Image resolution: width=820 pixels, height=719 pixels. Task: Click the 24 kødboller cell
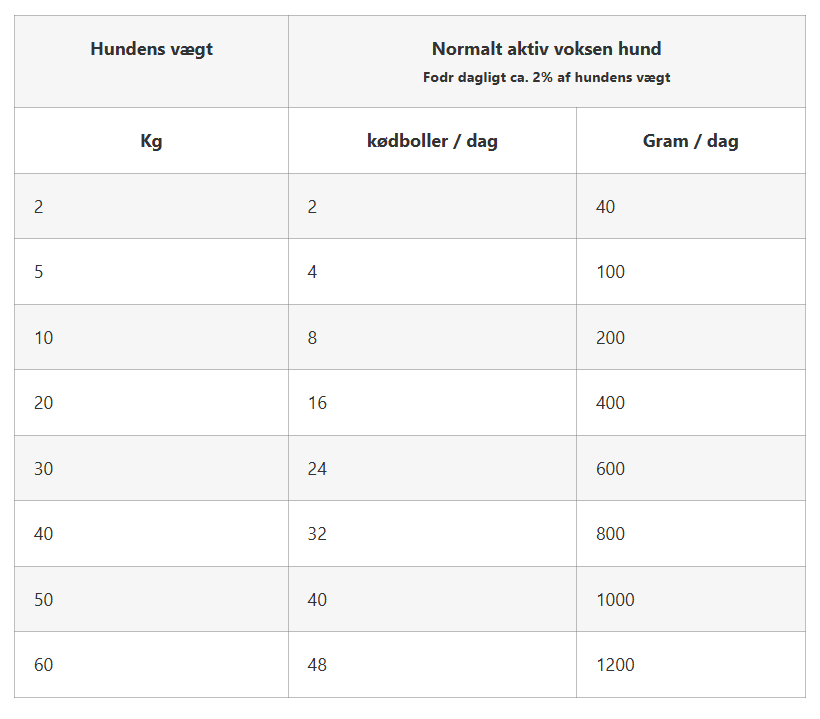click(x=432, y=469)
